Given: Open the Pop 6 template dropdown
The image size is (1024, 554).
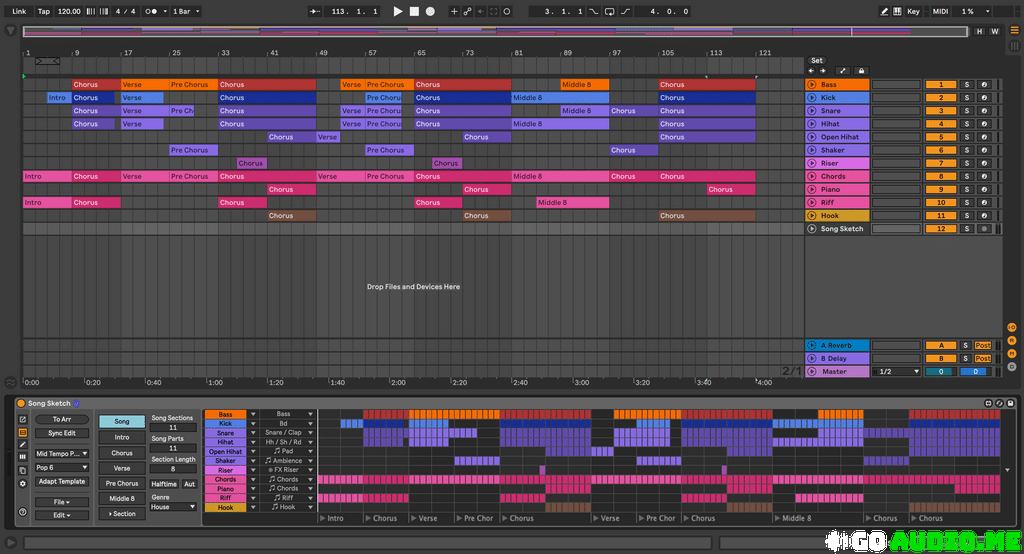Looking at the screenshot, I should (61, 467).
